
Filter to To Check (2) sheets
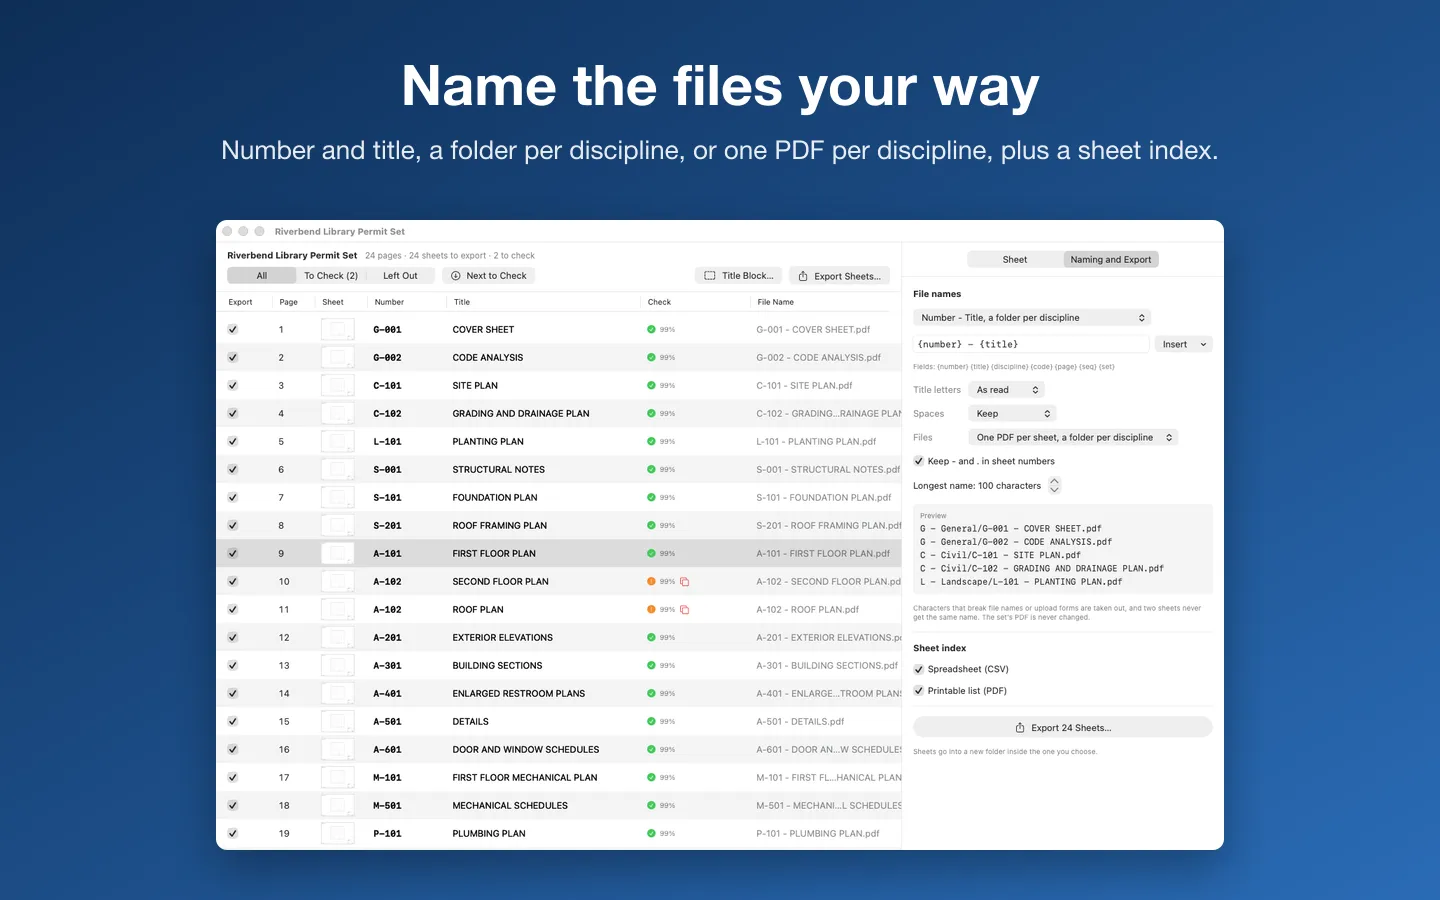[331, 276]
